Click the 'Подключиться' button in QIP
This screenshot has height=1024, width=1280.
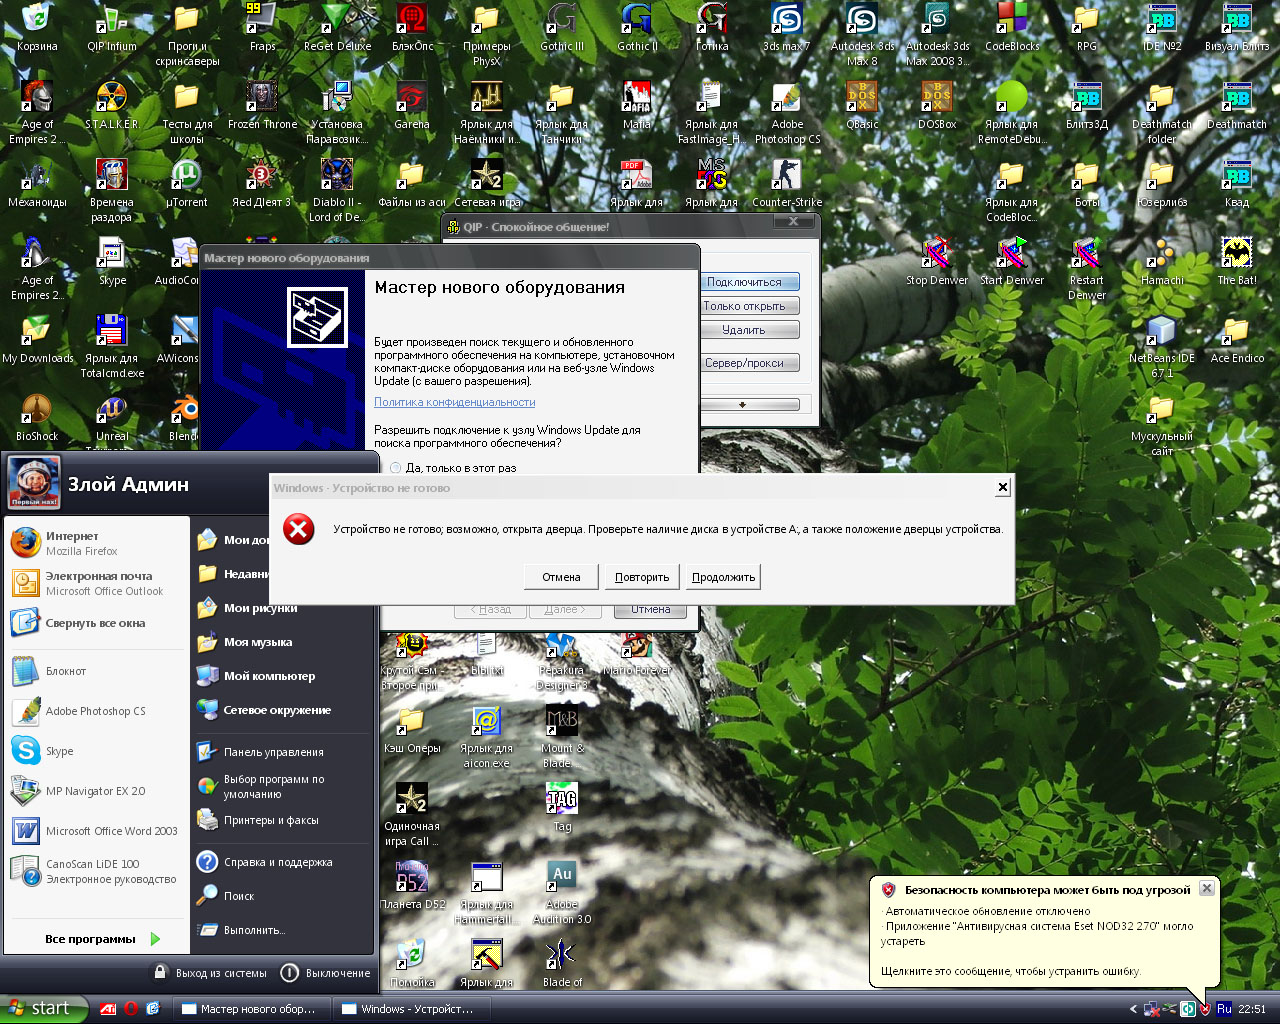pos(750,282)
